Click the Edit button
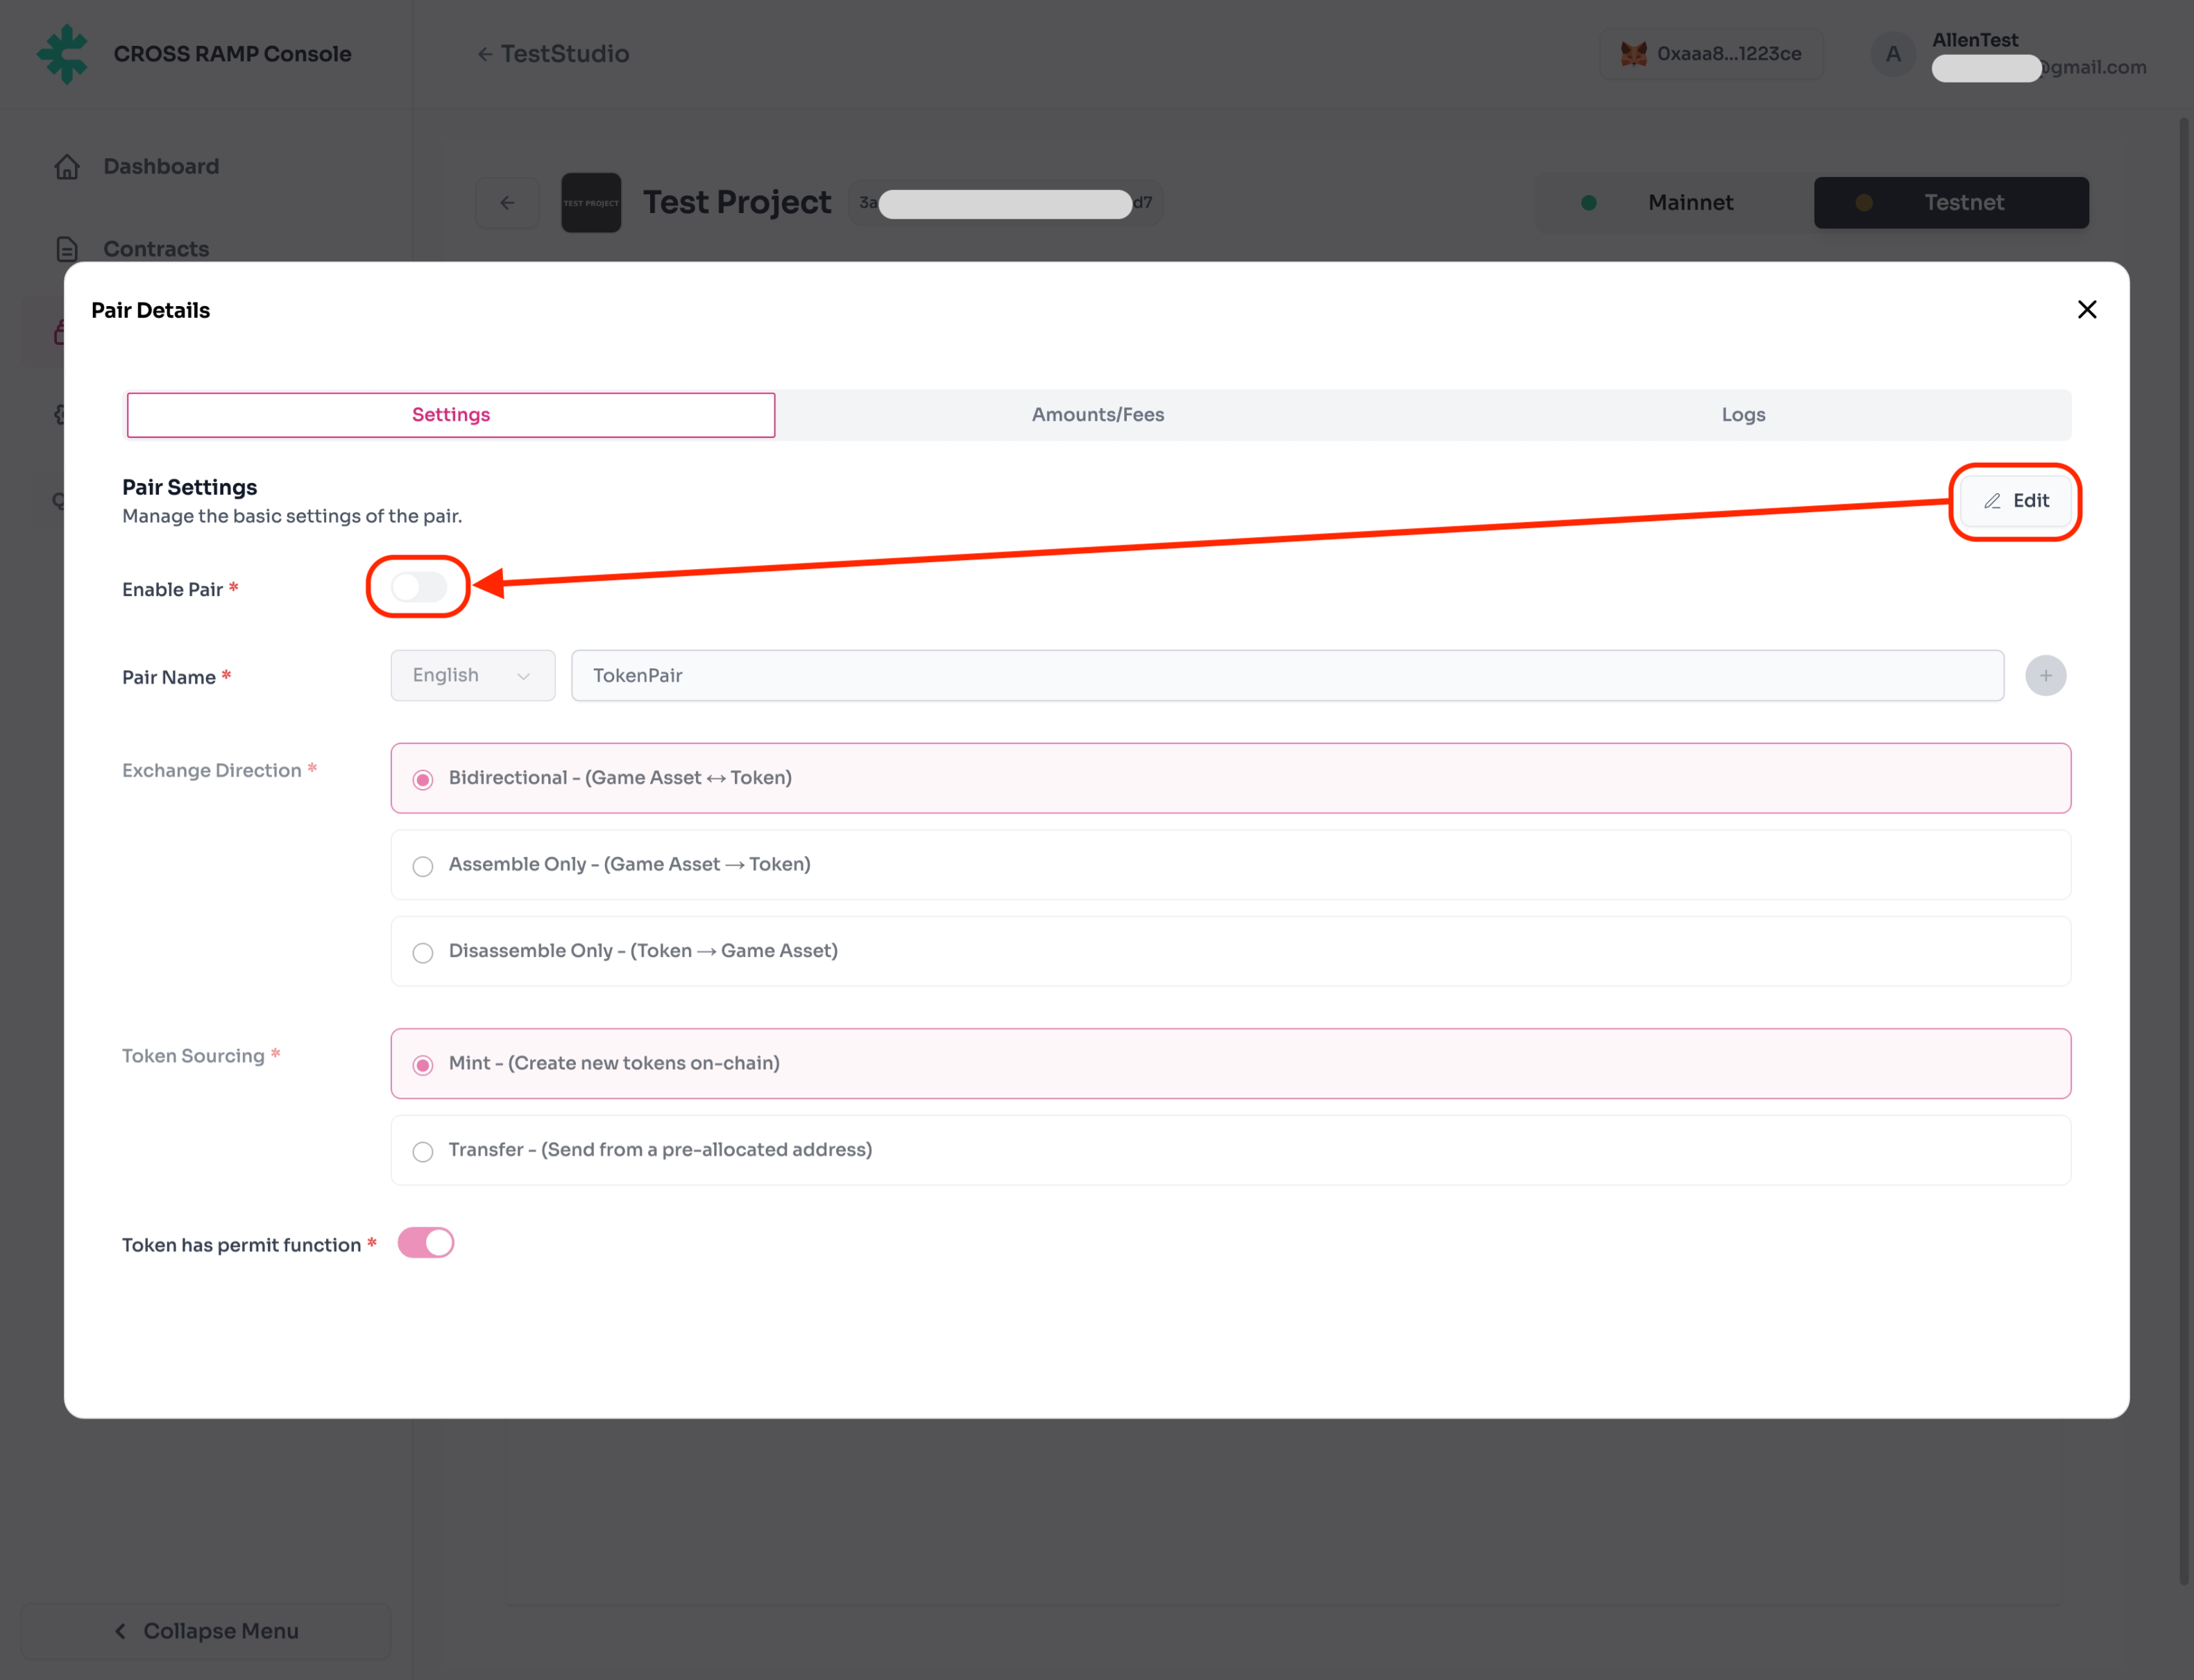The height and width of the screenshot is (1680, 2194). pyautogui.click(x=2015, y=501)
